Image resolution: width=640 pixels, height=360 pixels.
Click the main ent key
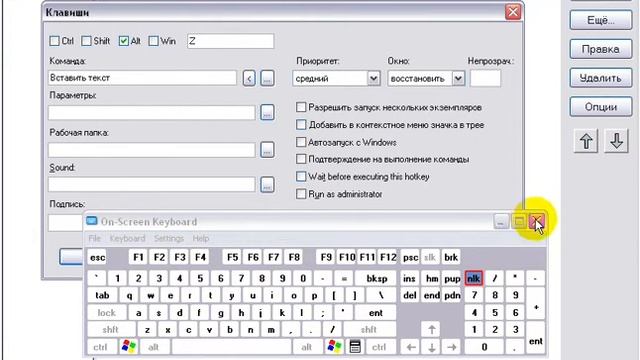[376, 313]
